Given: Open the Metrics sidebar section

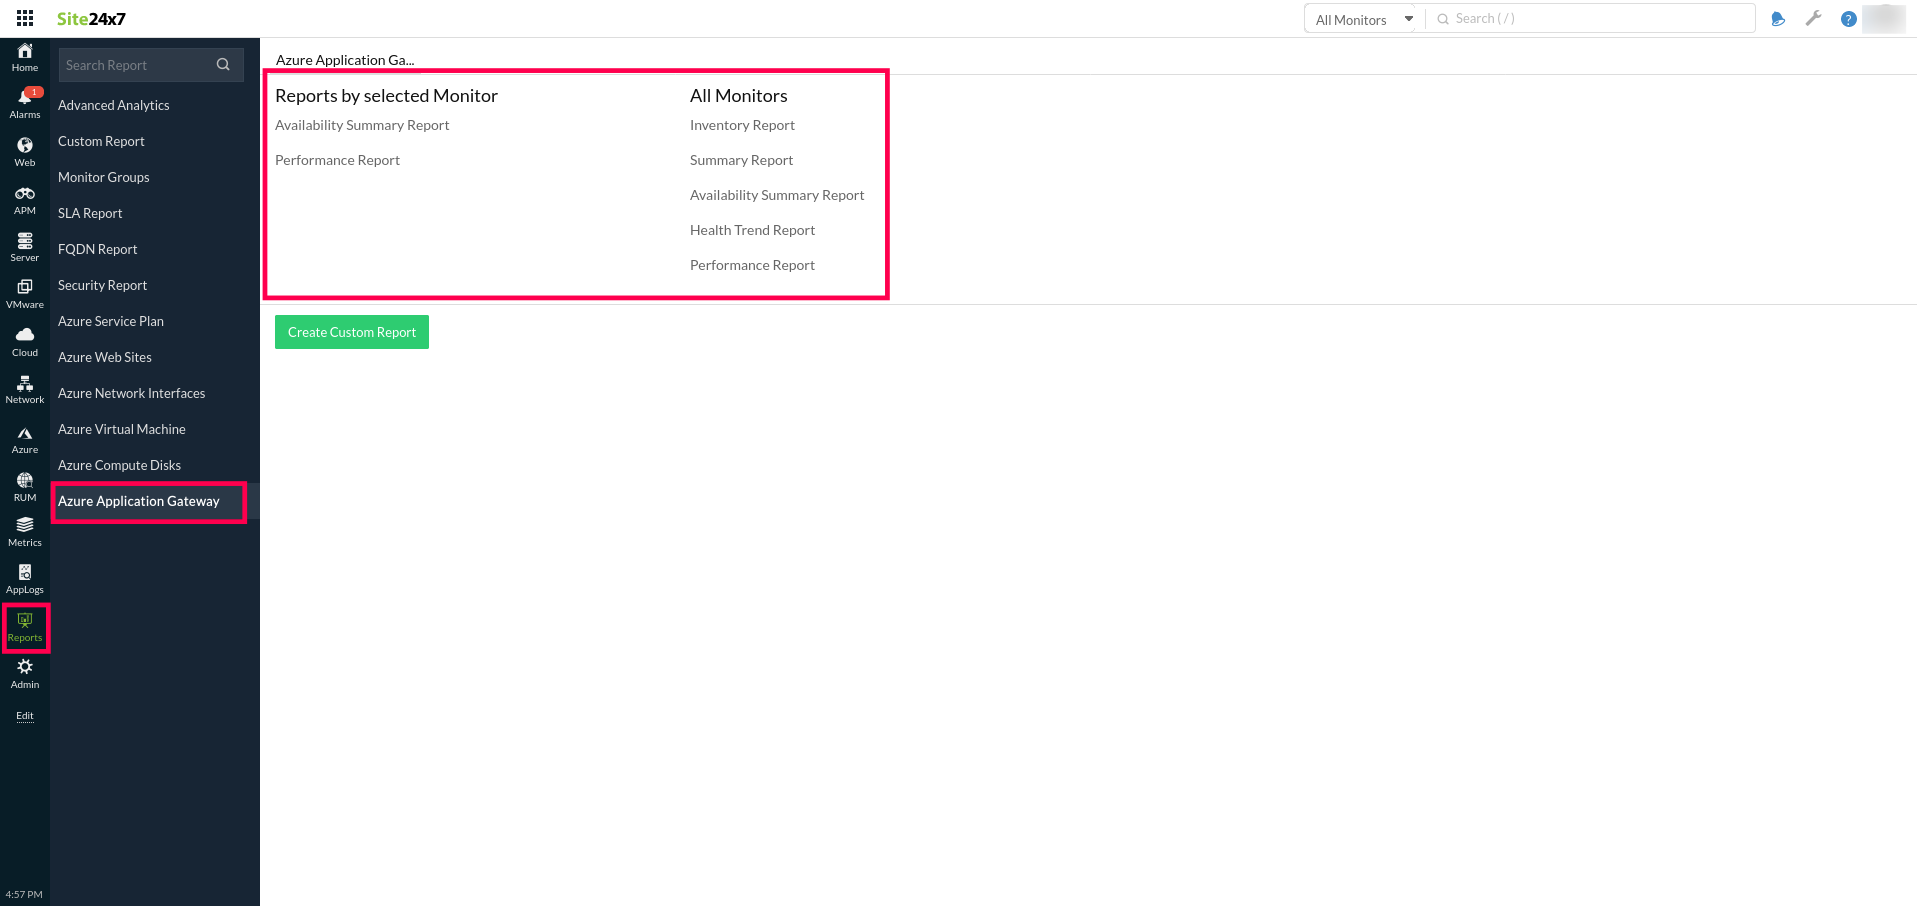Looking at the screenshot, I should [x=24, y=531].
